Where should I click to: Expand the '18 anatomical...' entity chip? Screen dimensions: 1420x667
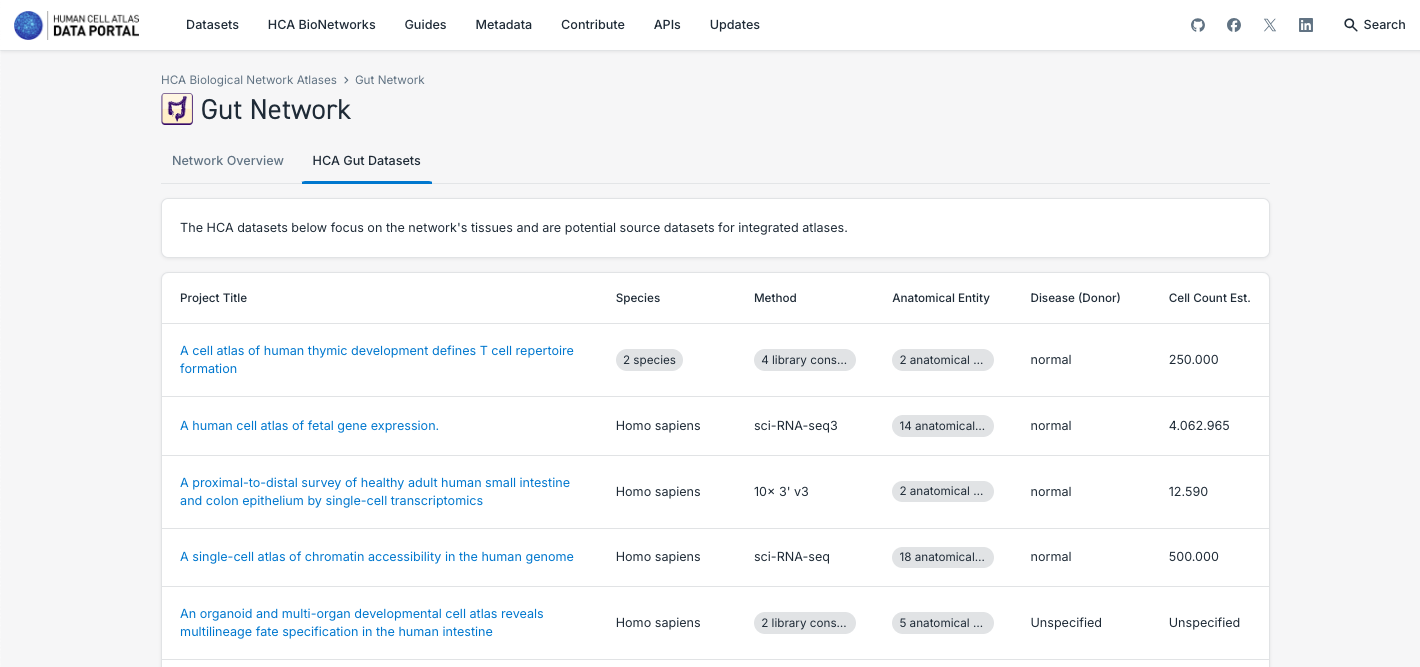pyautogui.click(x=942, y=557)
